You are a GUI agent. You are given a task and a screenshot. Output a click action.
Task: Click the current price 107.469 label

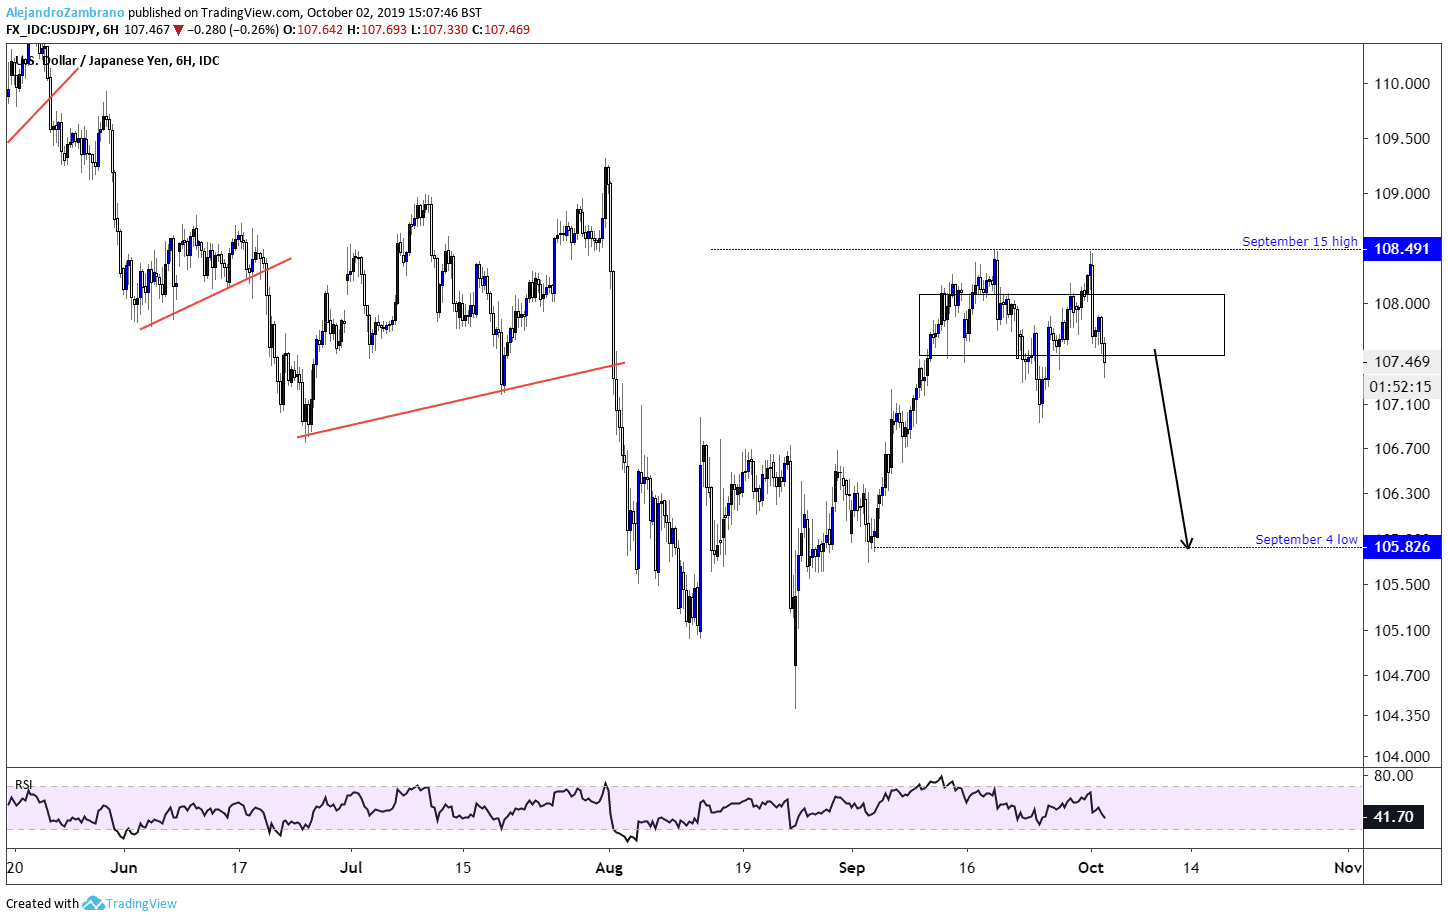[x=1402, y=361]
